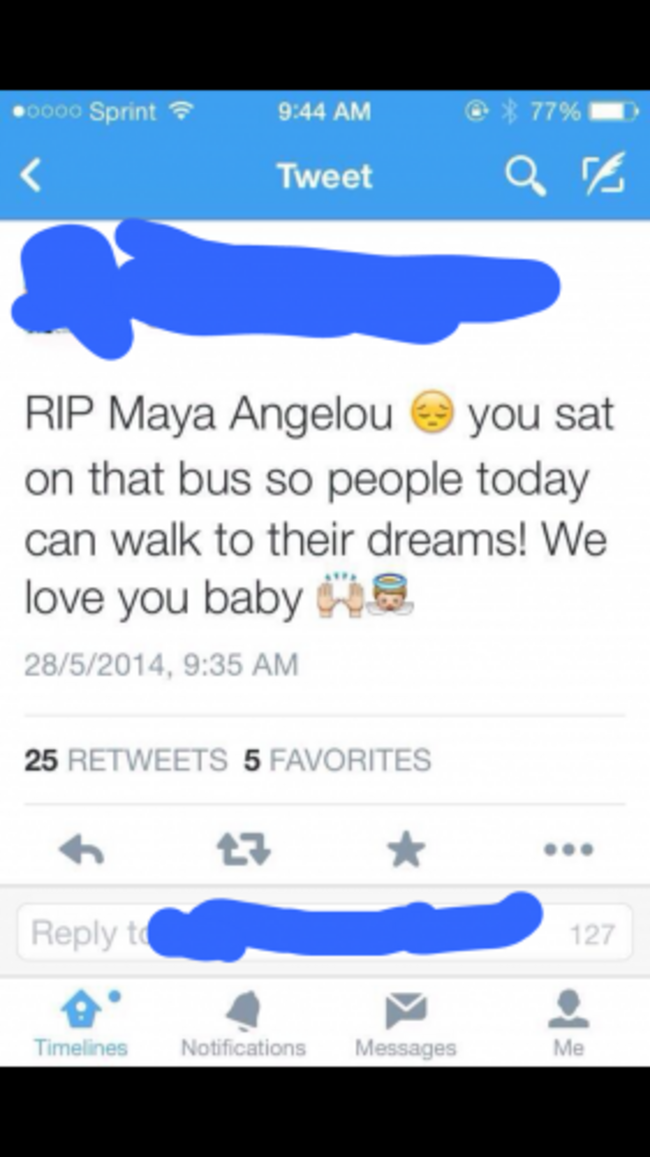Tap the Tweet title in header
The height and width of the screenshot is (1157, 650).
[x=325, y=176]
